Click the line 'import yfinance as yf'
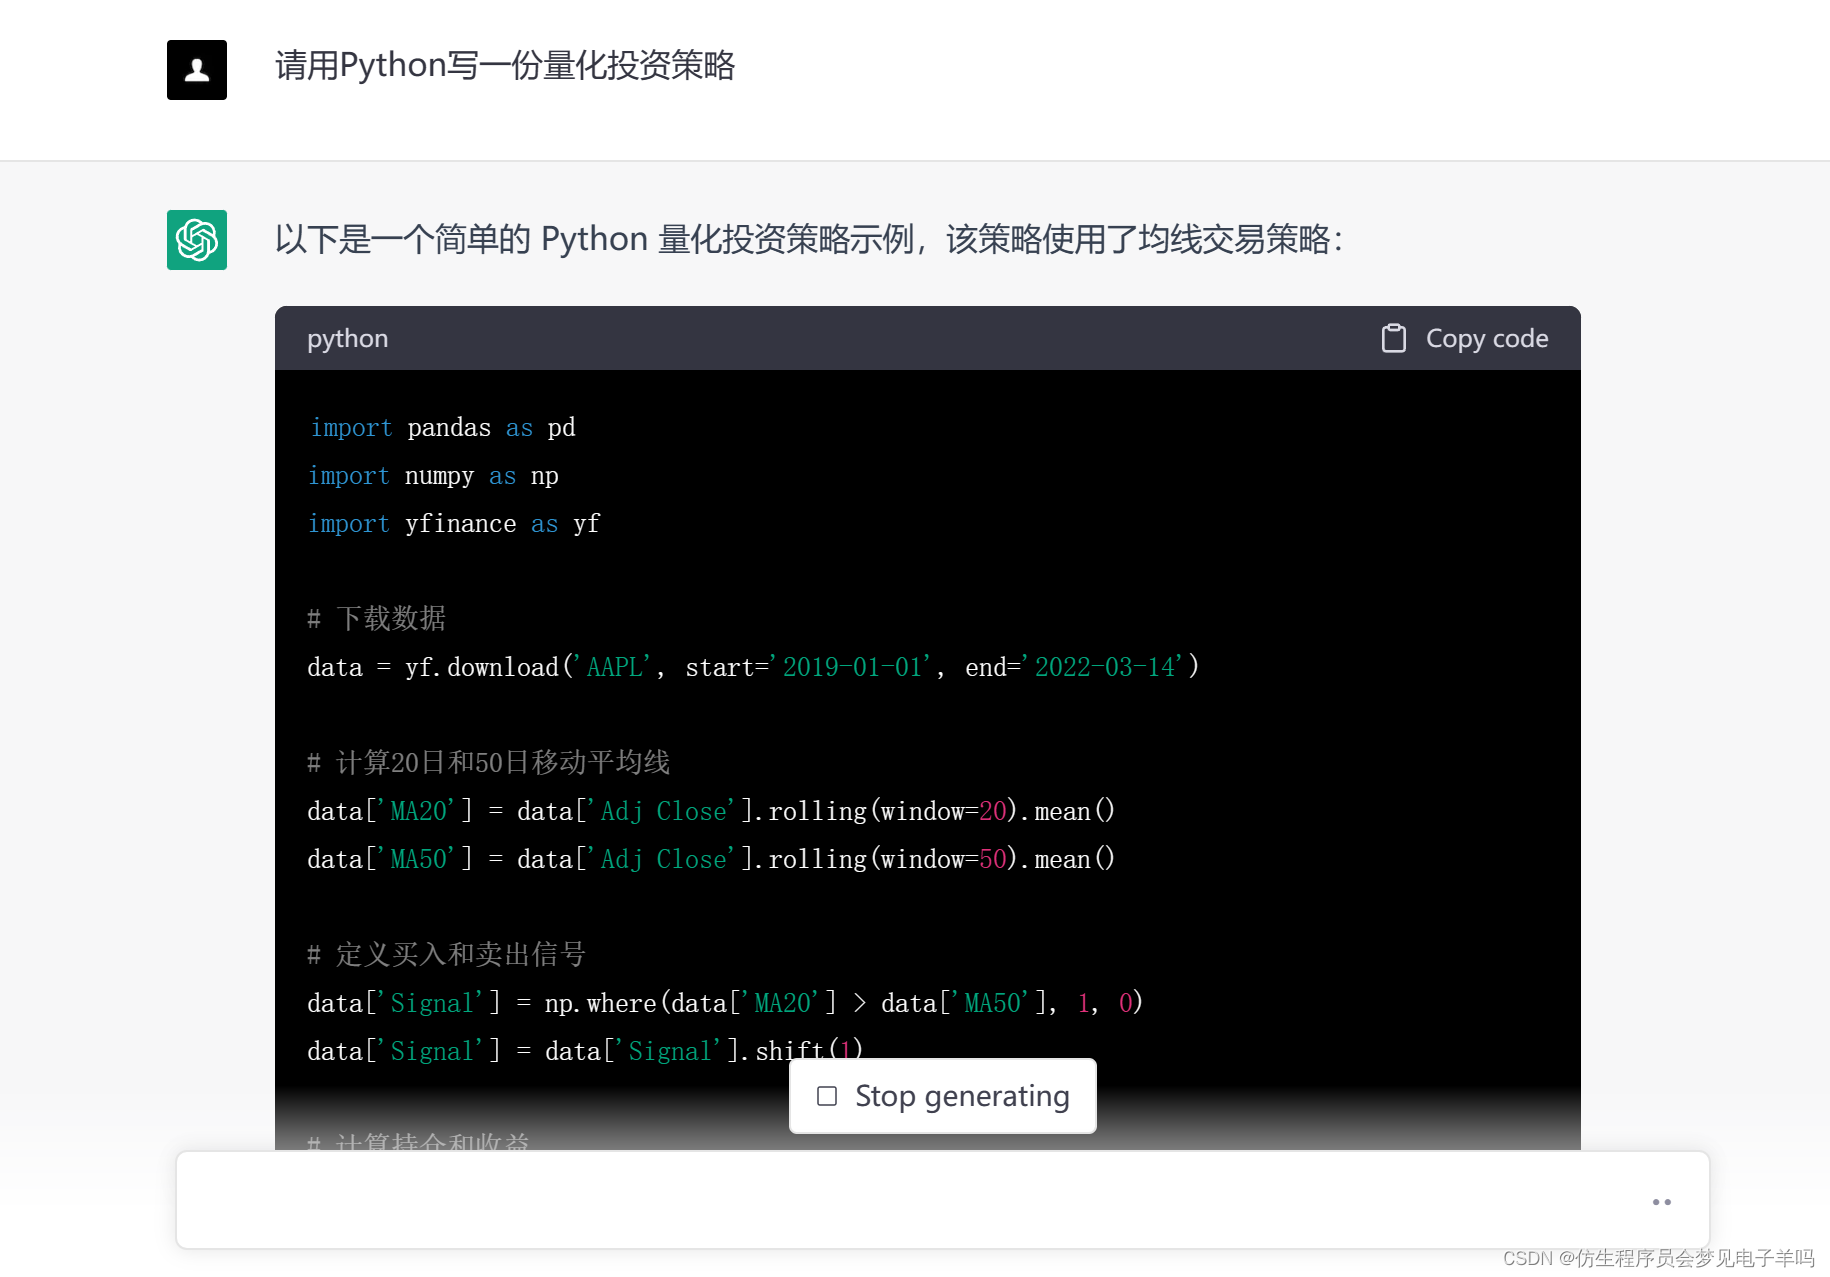Viewport: 1830px width, 1277px height. tap(454, 524)
